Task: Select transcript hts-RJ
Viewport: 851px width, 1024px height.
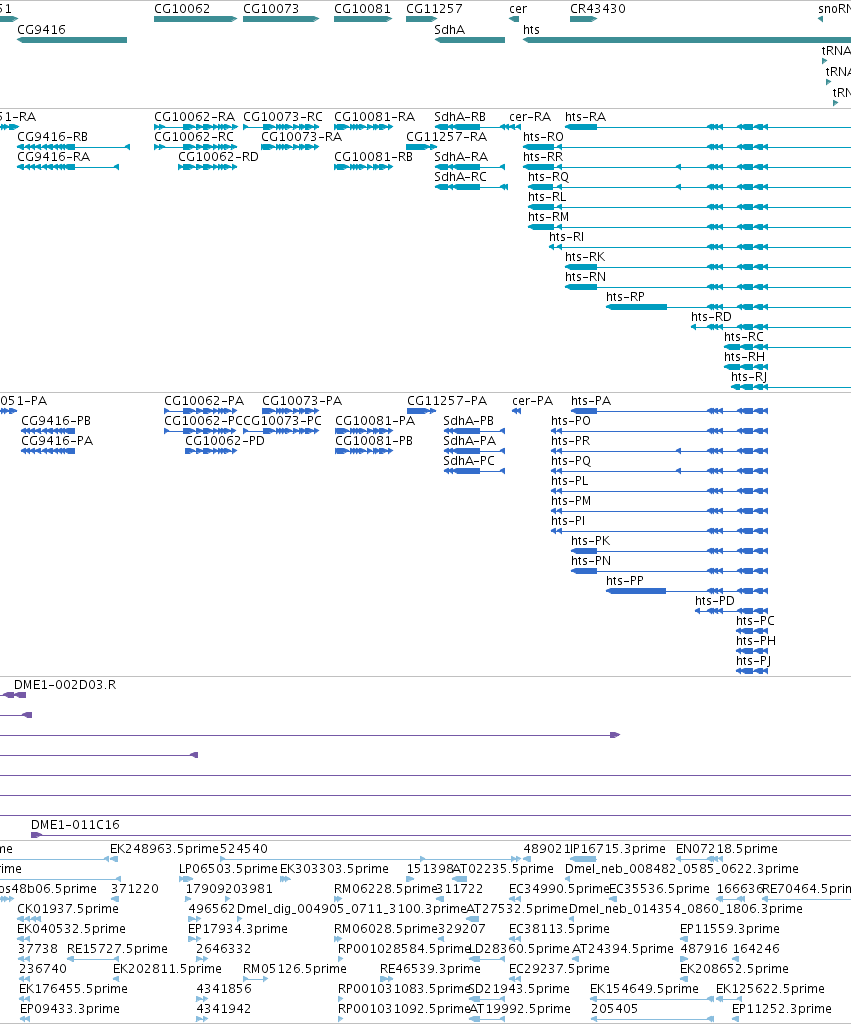Action: pos(791,387)
